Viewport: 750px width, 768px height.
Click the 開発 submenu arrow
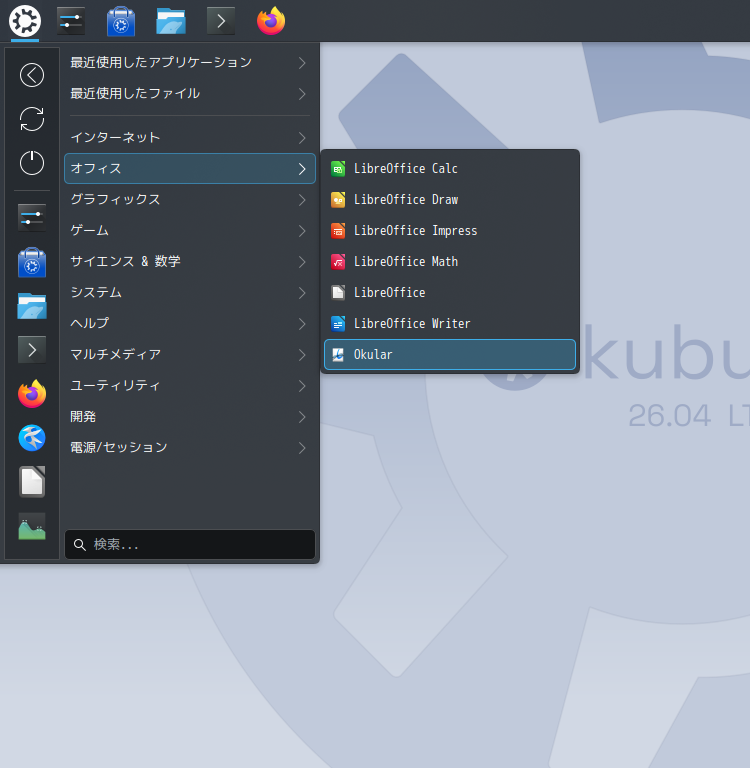coord(302,417)
